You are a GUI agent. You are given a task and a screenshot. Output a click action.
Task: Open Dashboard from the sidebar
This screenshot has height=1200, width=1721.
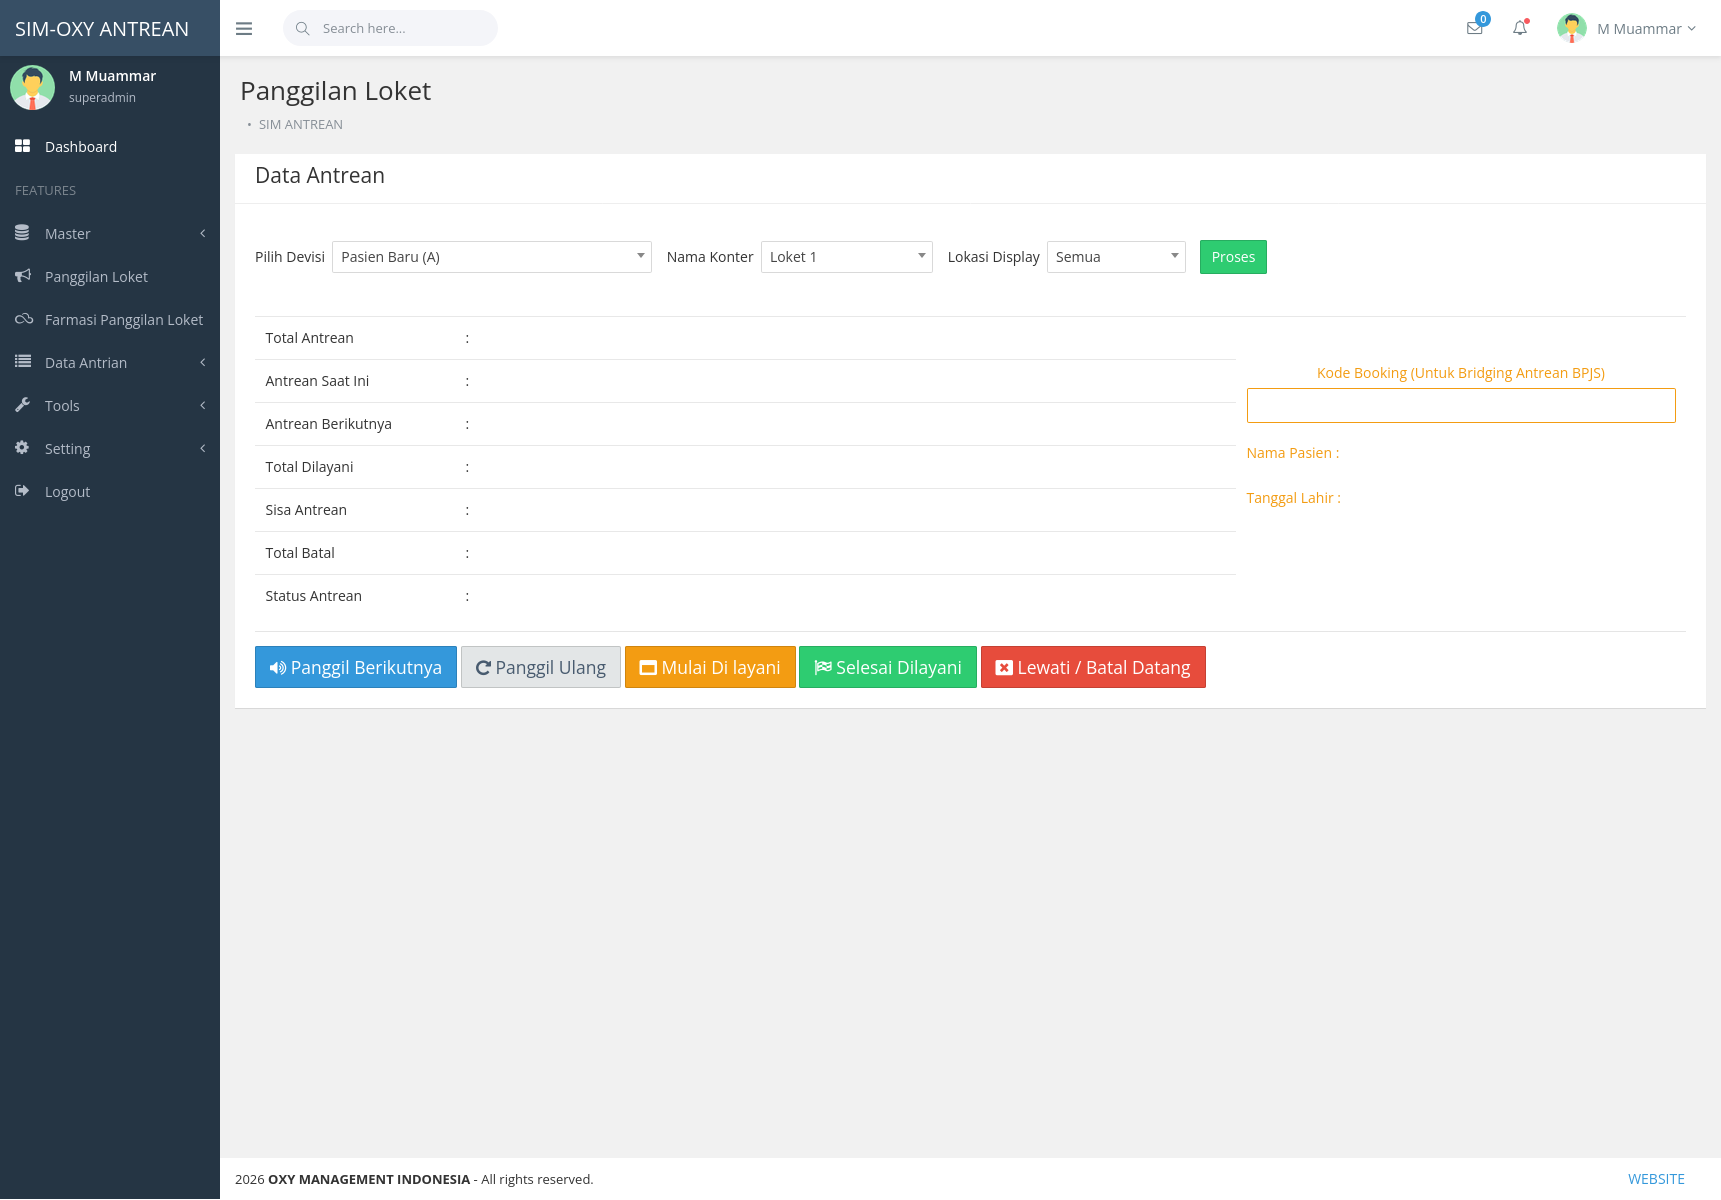coord(110,147)
